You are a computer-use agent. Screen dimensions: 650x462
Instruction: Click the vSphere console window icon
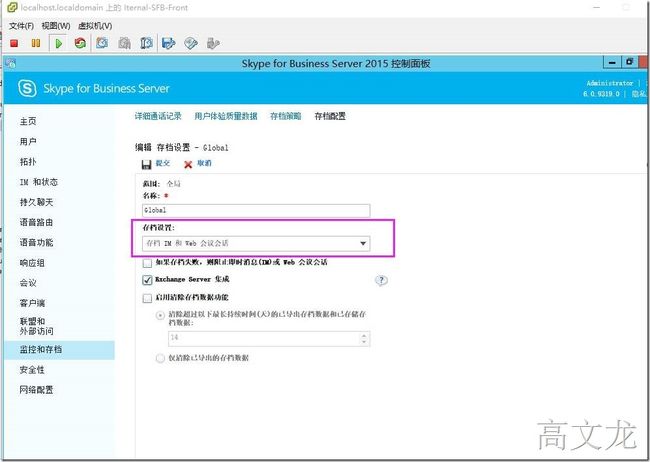pos(12,7)
